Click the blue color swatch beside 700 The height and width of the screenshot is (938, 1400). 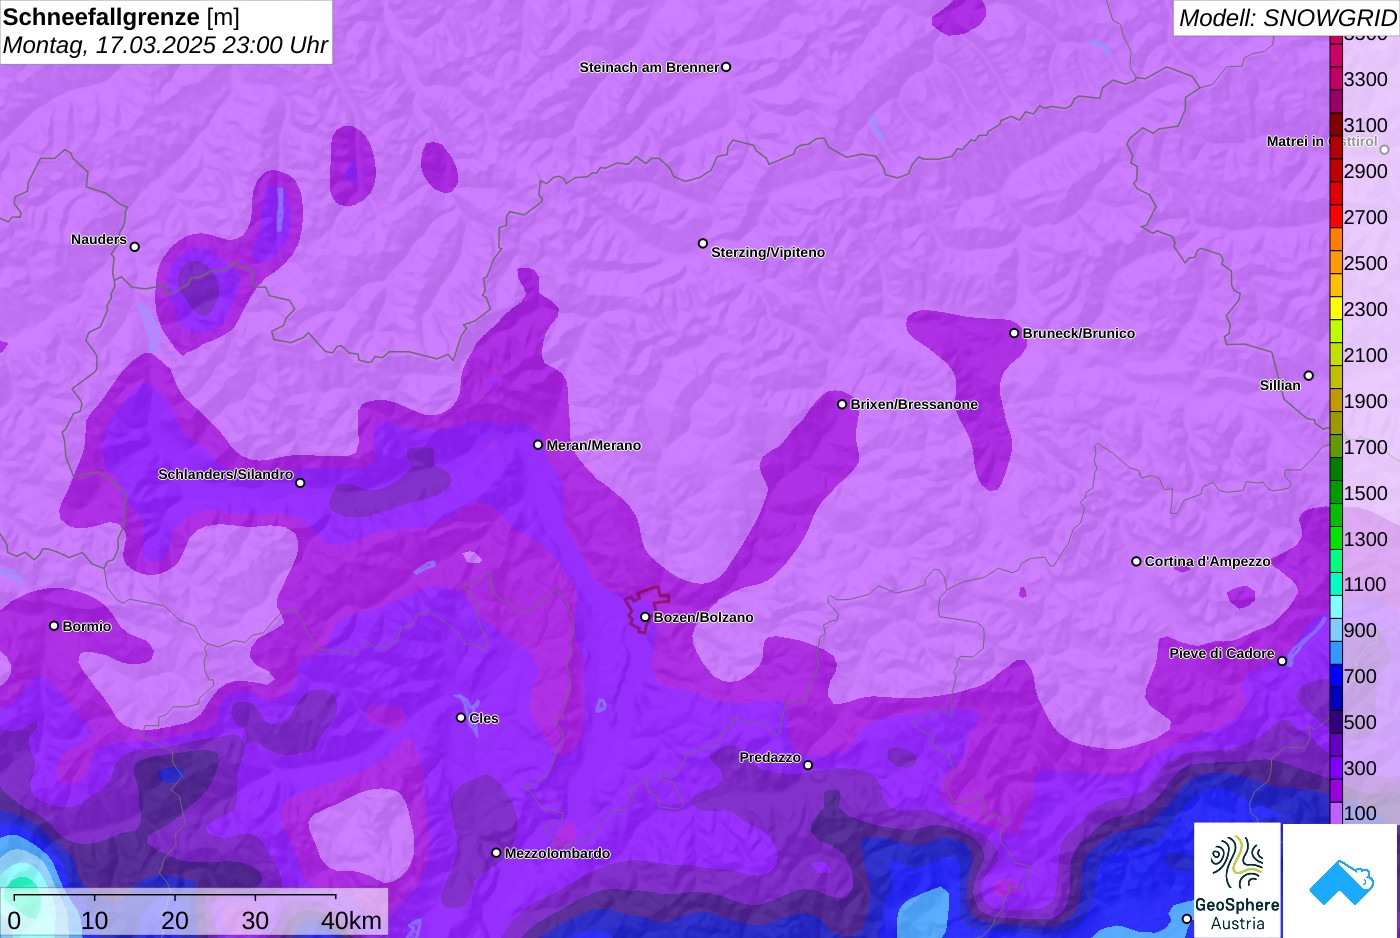tap(1336, 676)
